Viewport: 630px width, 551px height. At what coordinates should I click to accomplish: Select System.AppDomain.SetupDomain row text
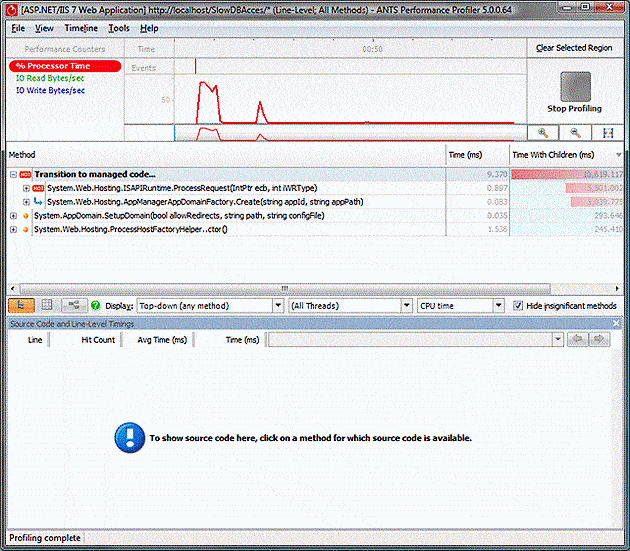pyautogui.click(x=179, y=216)
